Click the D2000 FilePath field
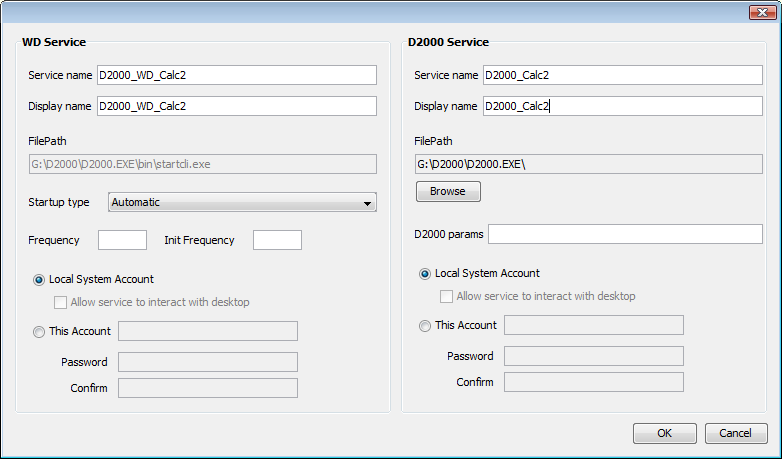Viewport: 782px width, 459px height. pos(589,164)
